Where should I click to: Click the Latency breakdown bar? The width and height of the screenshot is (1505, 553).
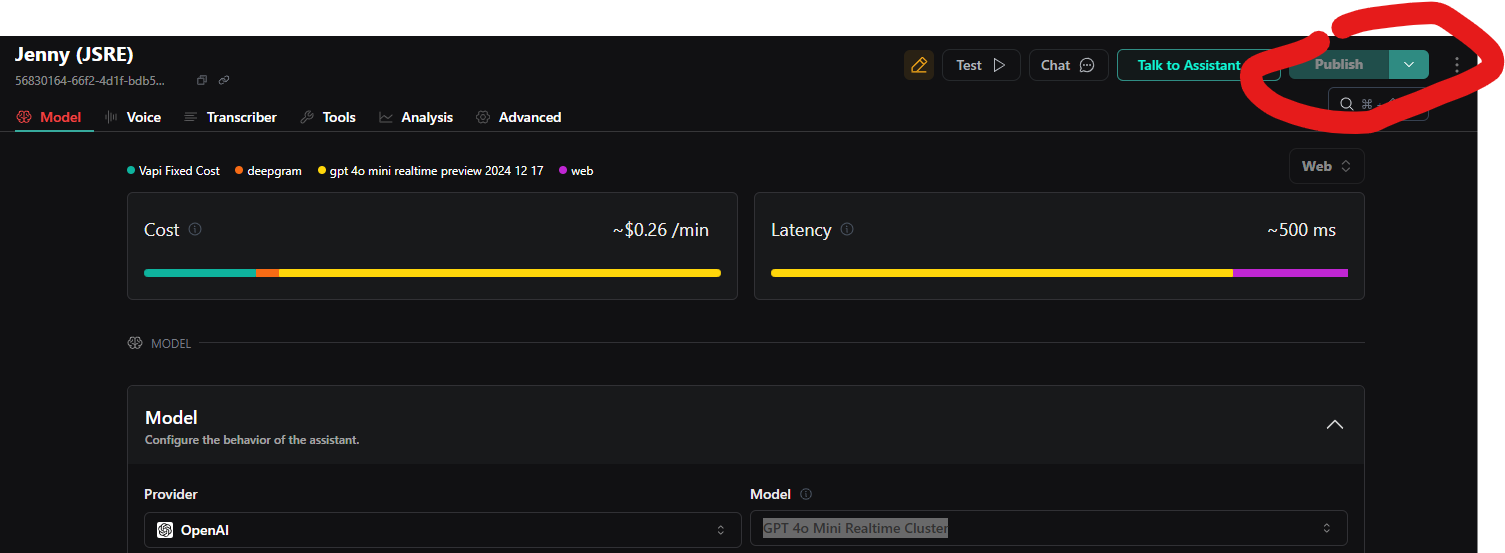point(1059,273)
